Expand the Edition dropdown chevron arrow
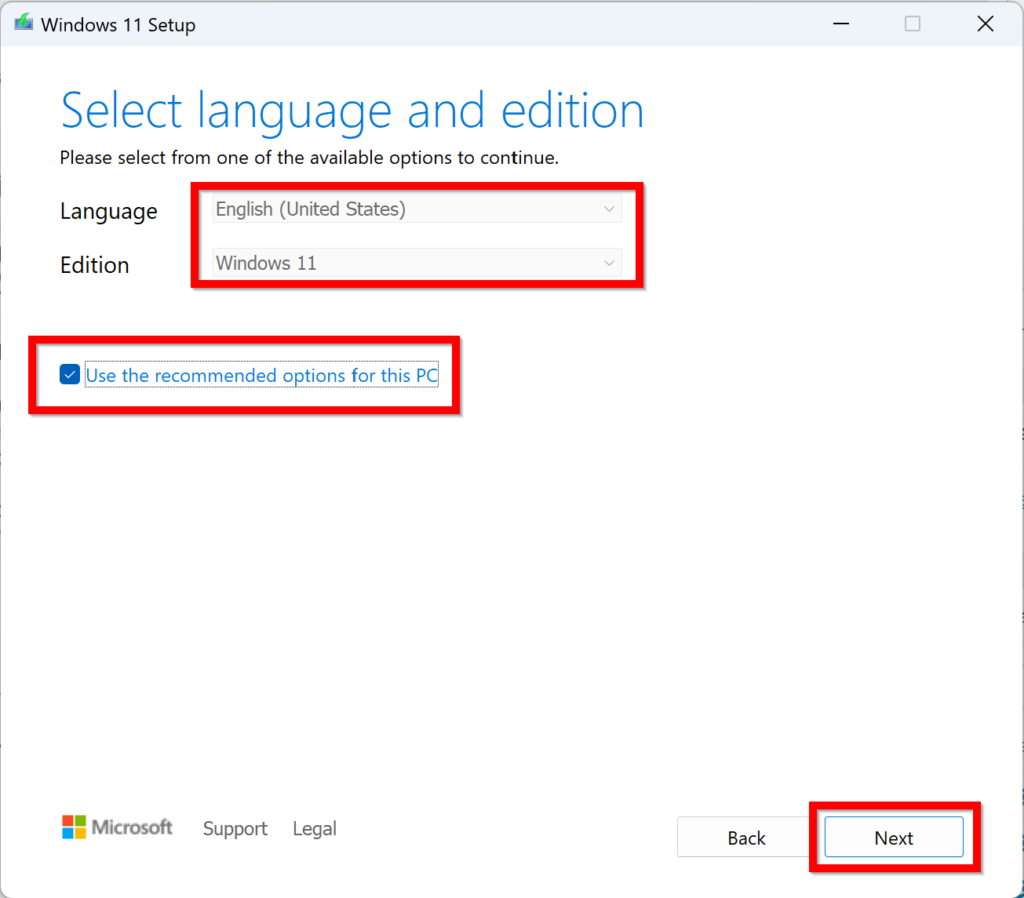1024x898 pixels. [609, 263]
